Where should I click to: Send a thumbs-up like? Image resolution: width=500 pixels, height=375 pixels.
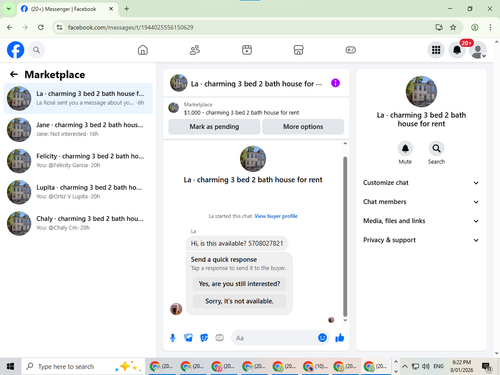[x=340, y=338]
